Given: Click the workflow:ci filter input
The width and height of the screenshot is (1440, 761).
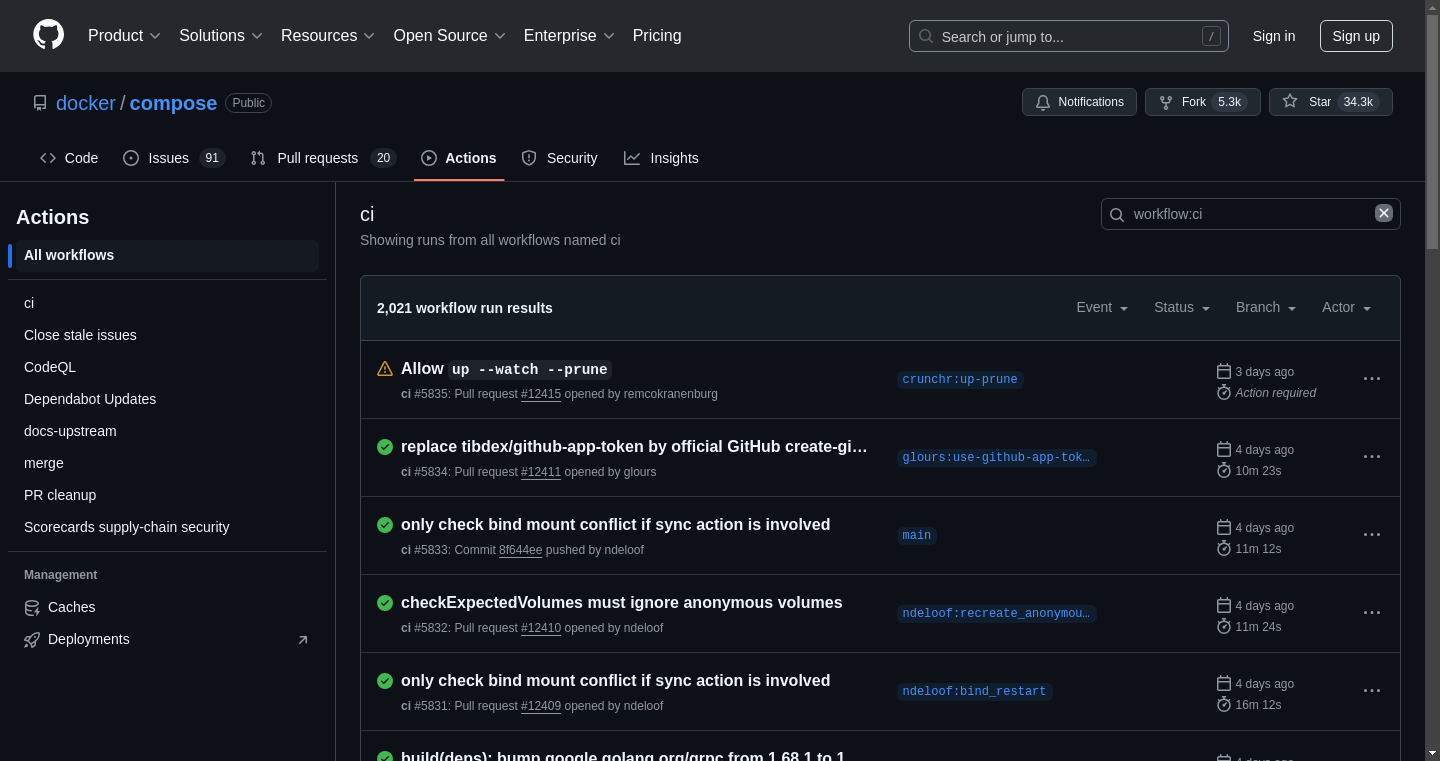Looking at the screenshot, I should click(1250, 214).
